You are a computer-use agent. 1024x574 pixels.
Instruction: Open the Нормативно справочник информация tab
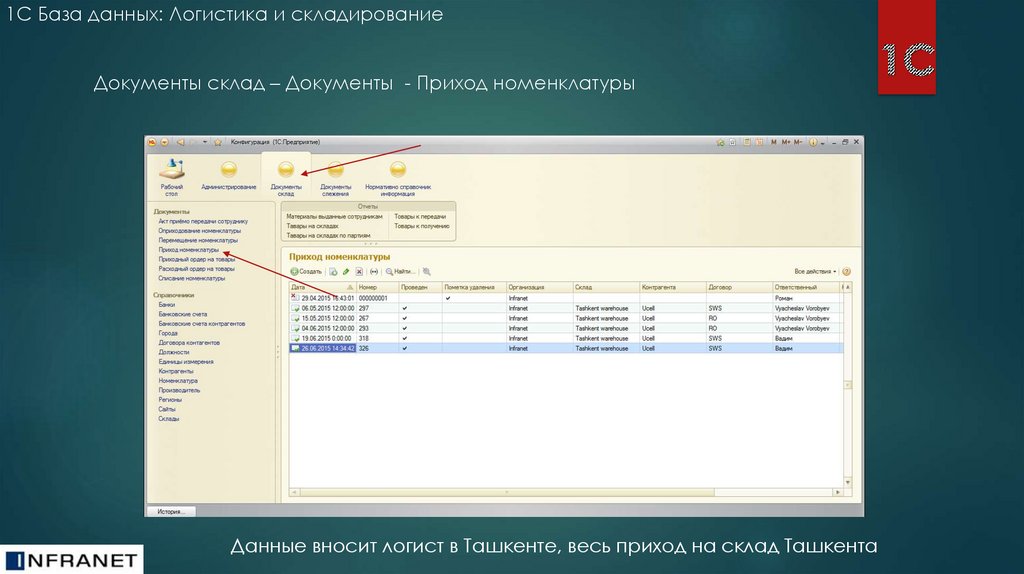(398, 170)
